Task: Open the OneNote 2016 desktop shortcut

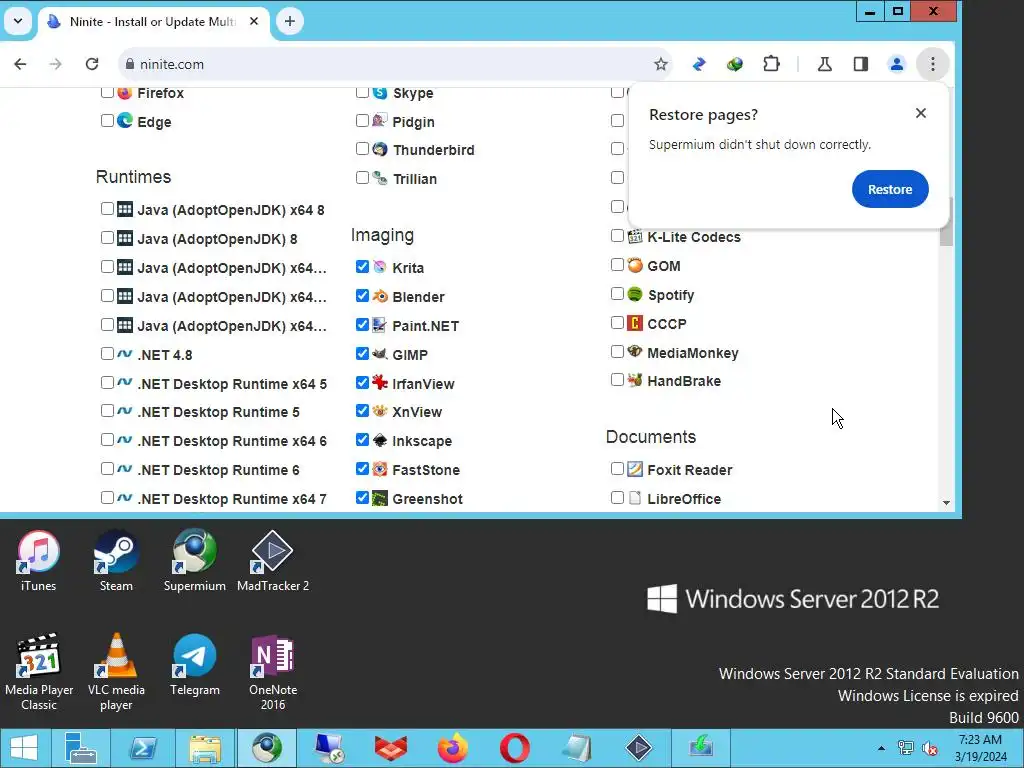Action: pyautogui.click(x=273, y=672)
